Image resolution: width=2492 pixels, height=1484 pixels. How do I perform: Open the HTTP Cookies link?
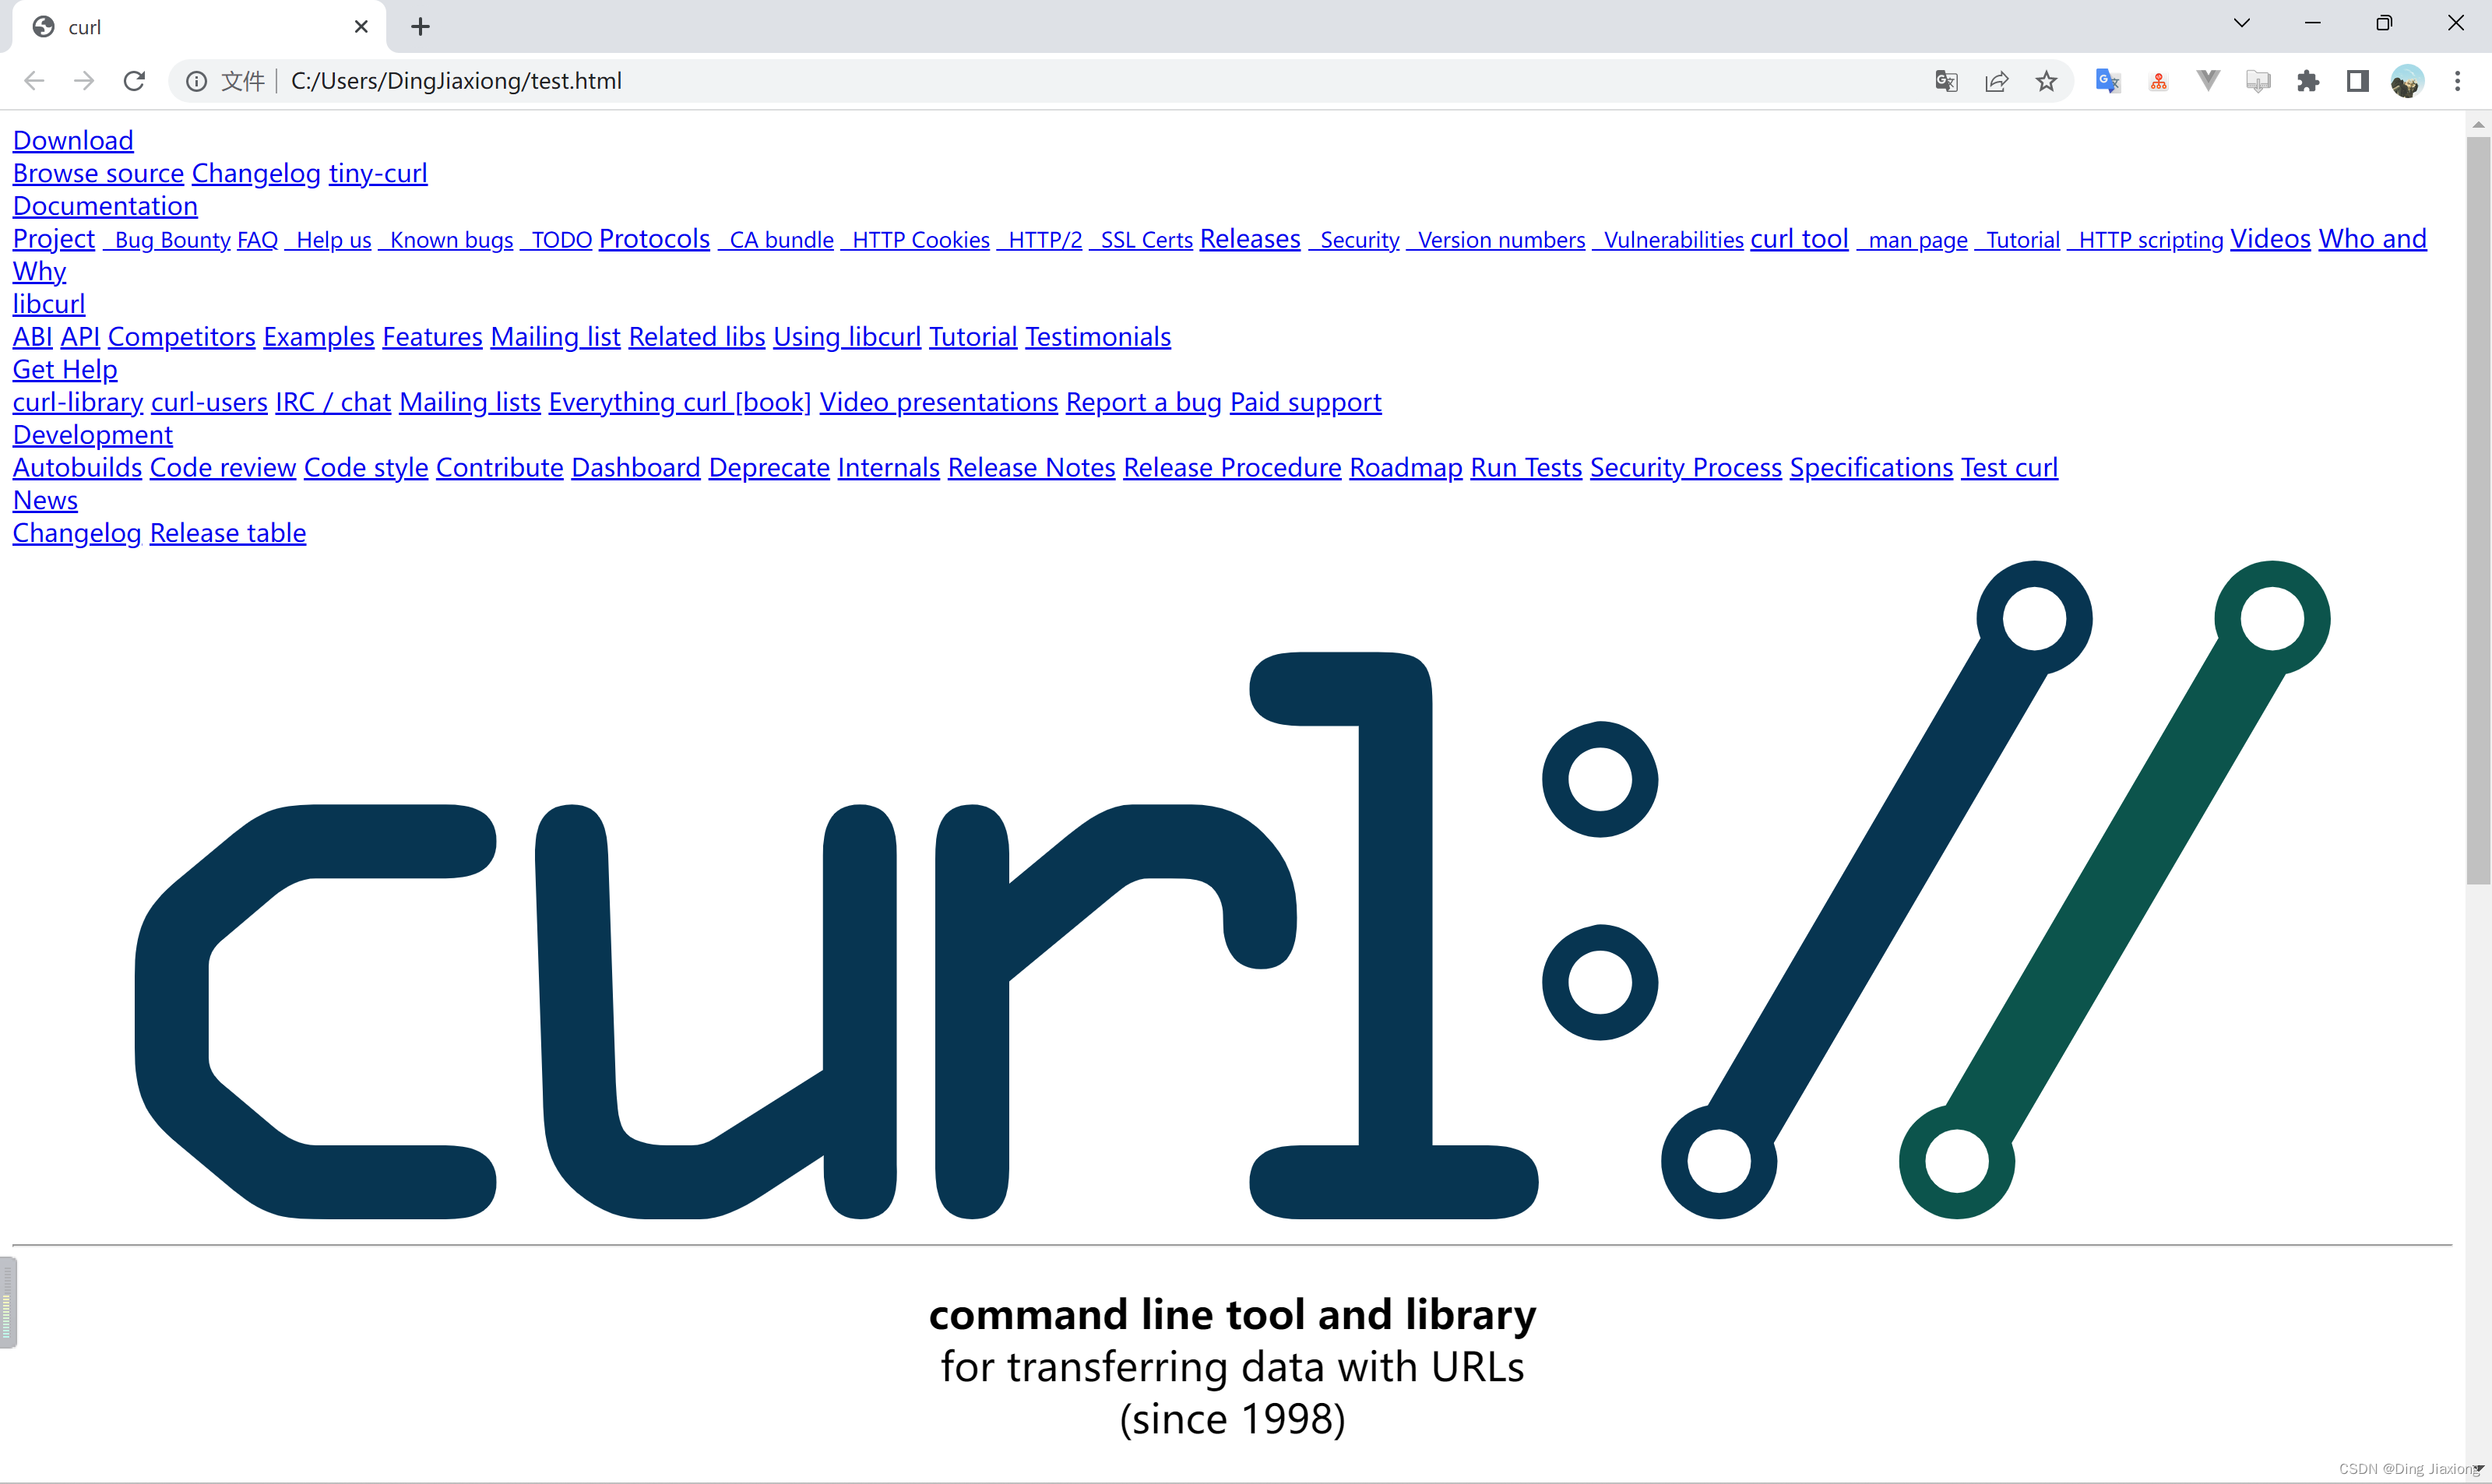[x=915, y=241]
